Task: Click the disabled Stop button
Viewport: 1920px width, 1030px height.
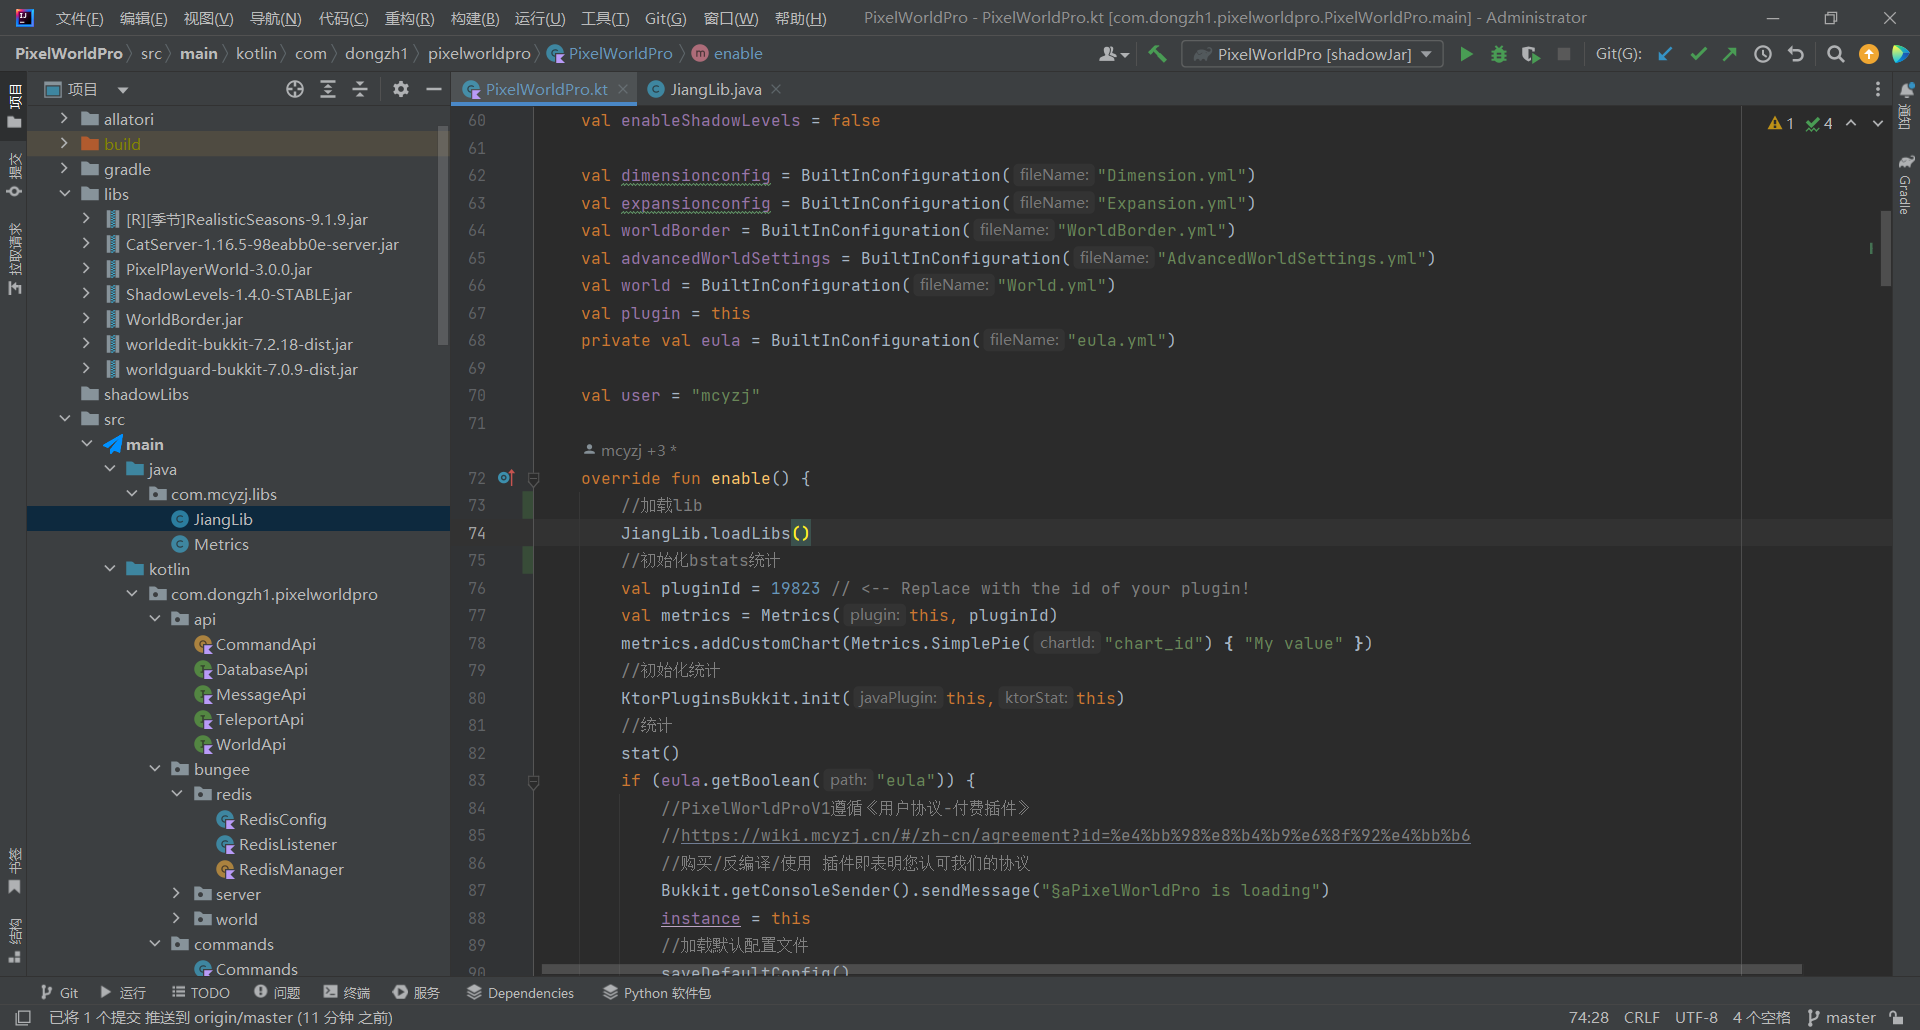Action: point(1564,54)
